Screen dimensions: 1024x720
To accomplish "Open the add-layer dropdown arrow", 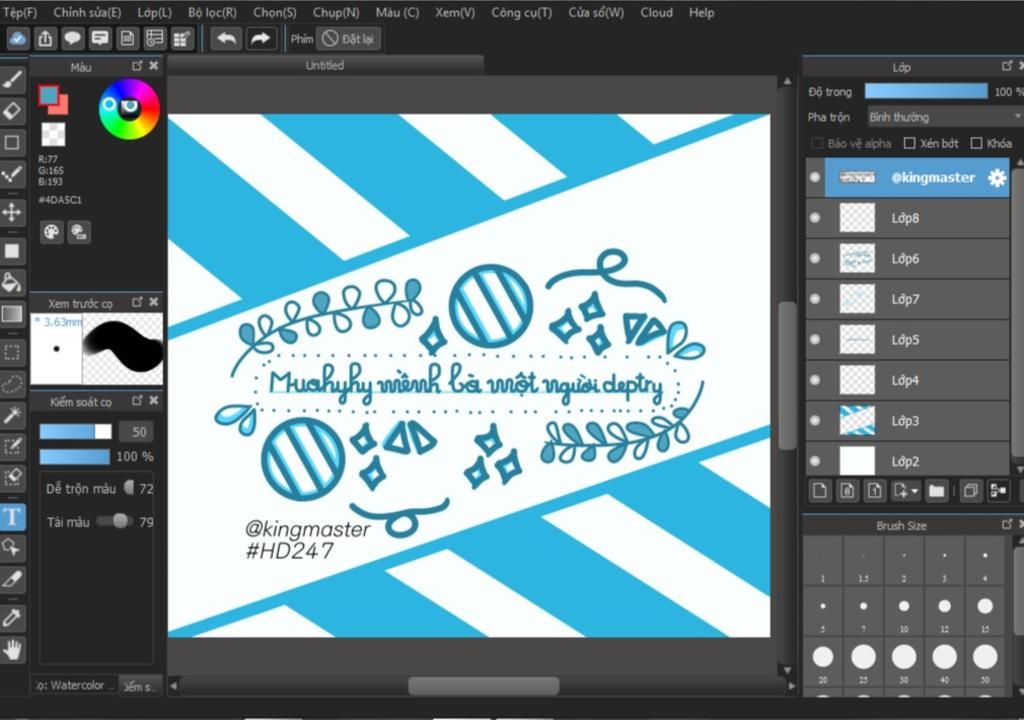I will 914,491.
